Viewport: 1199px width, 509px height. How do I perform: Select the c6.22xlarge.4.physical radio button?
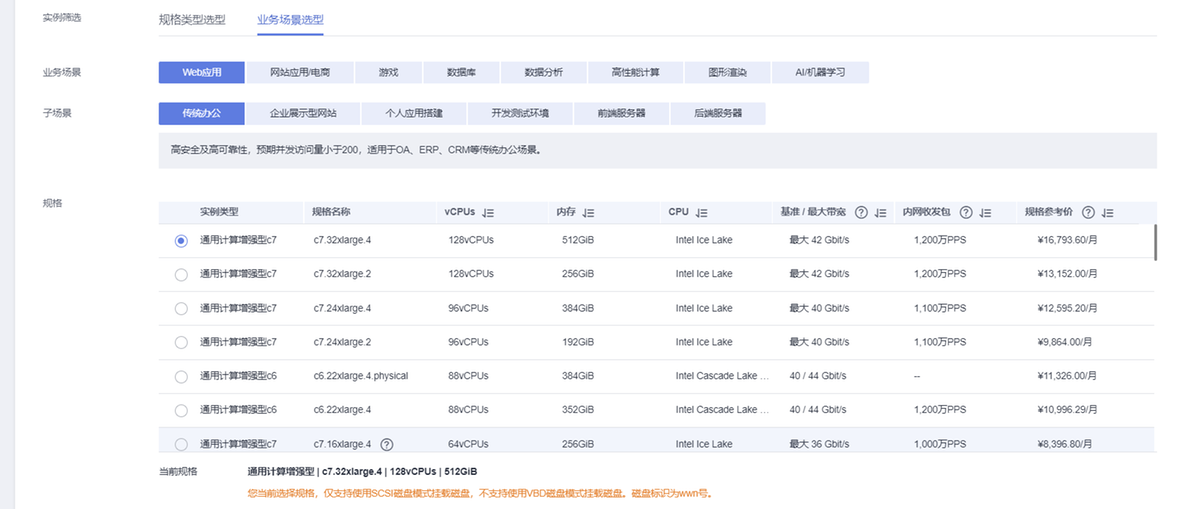pyautogui.click(x=181, y=377)
